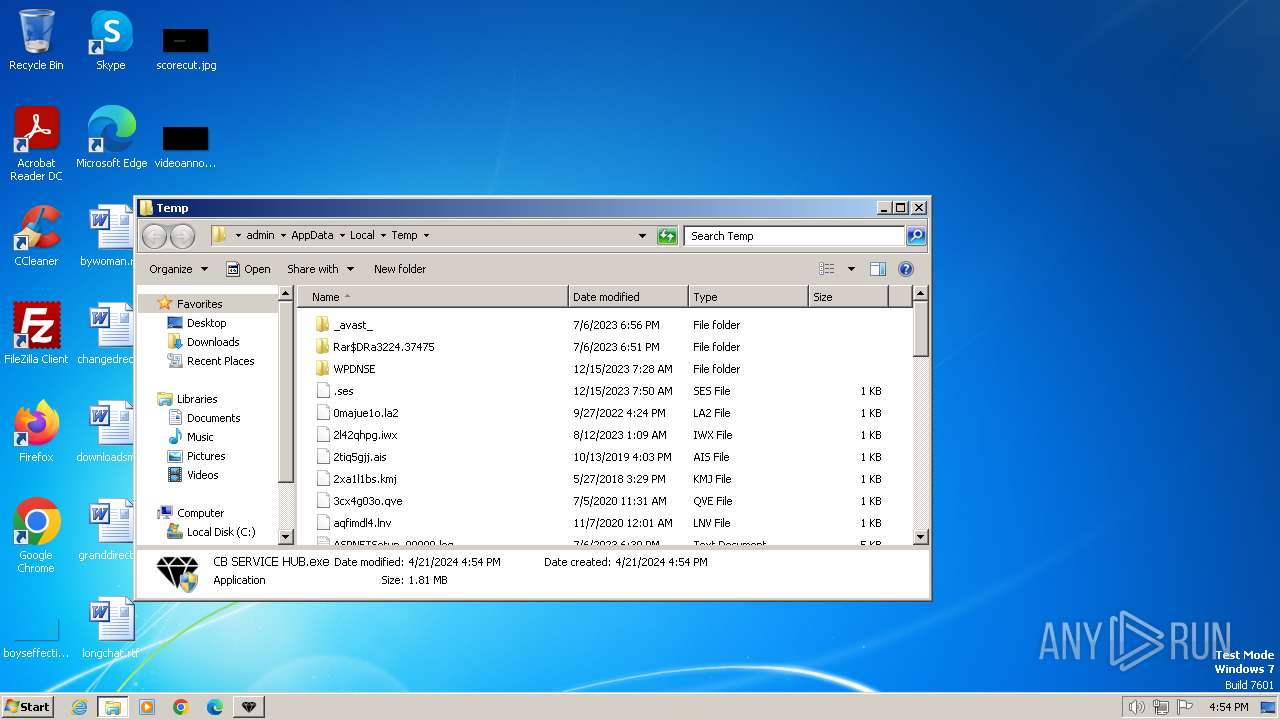The image size is (1280, 720).
Task: Open the Start menu
Action: click(x=27, y=707)
